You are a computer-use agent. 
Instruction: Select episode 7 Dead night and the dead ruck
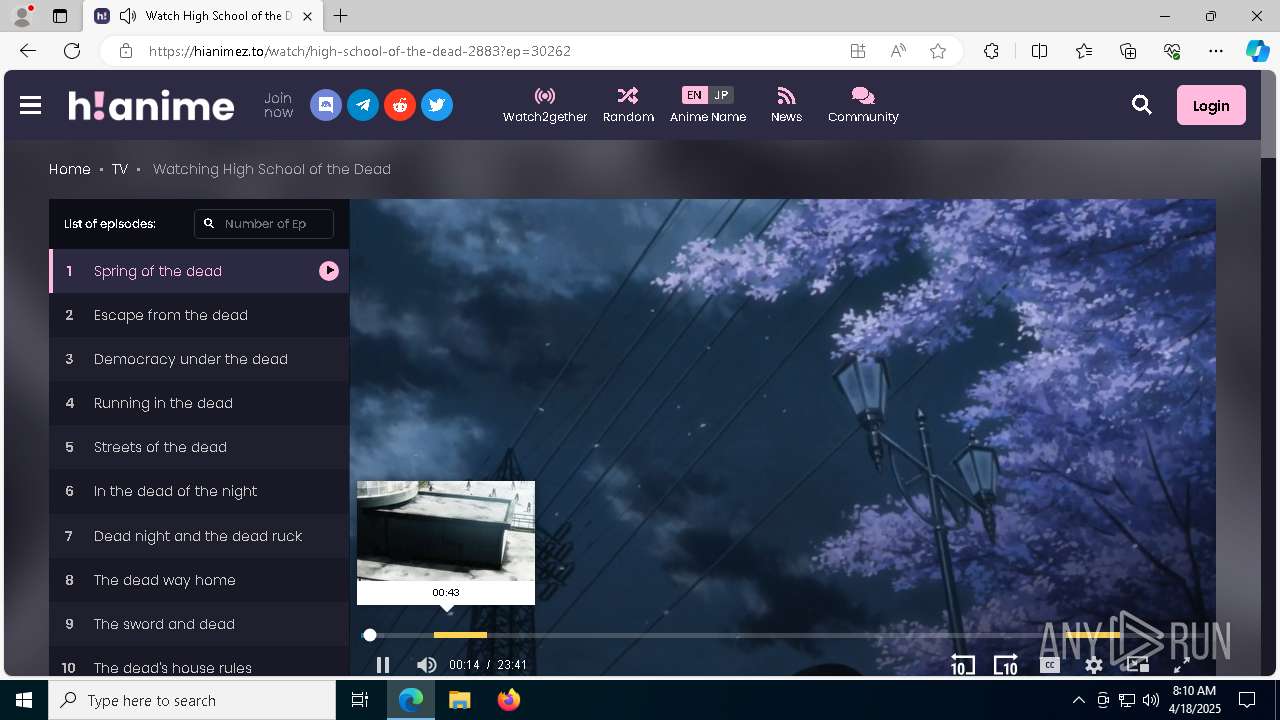point(199,536)
